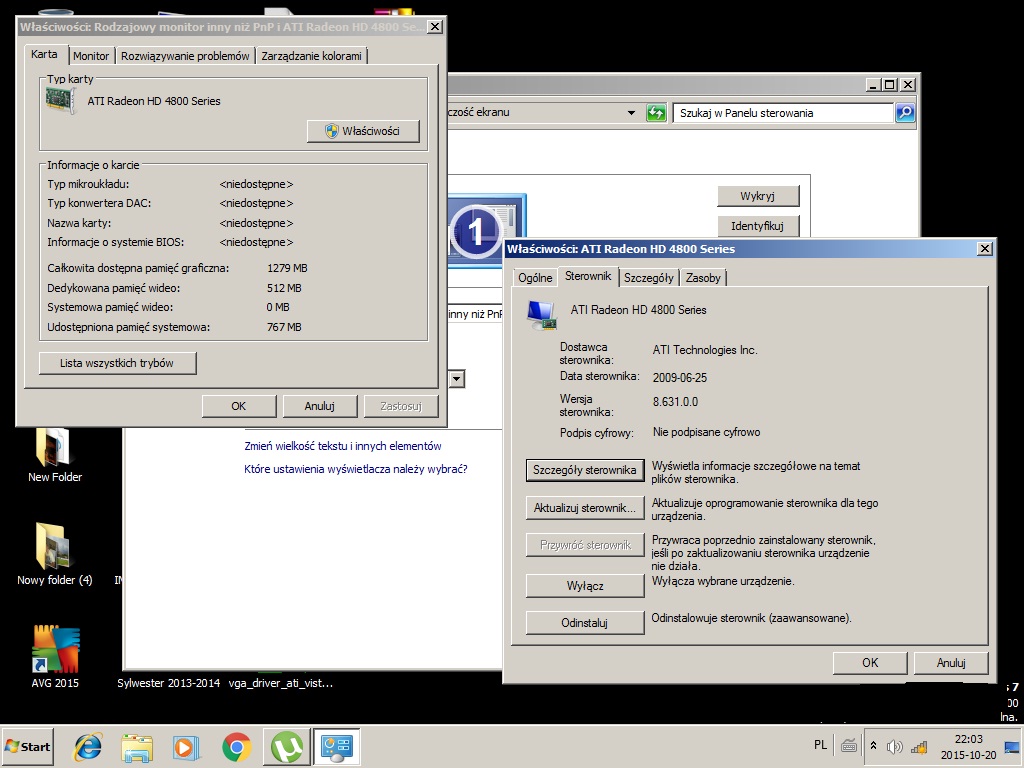Close the ATI Radeon HD 4800 properties dialog
The height and width of the screenshot is (768, 1024).
985,249
